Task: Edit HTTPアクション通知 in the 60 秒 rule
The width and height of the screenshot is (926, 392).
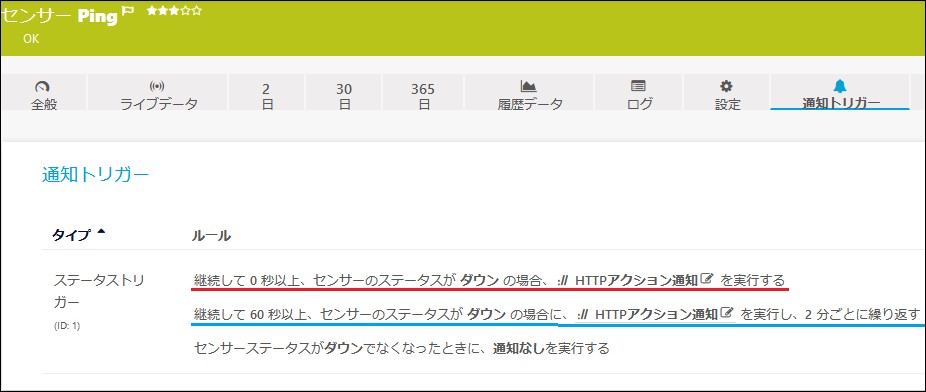Action: click(x=728, y=312)
